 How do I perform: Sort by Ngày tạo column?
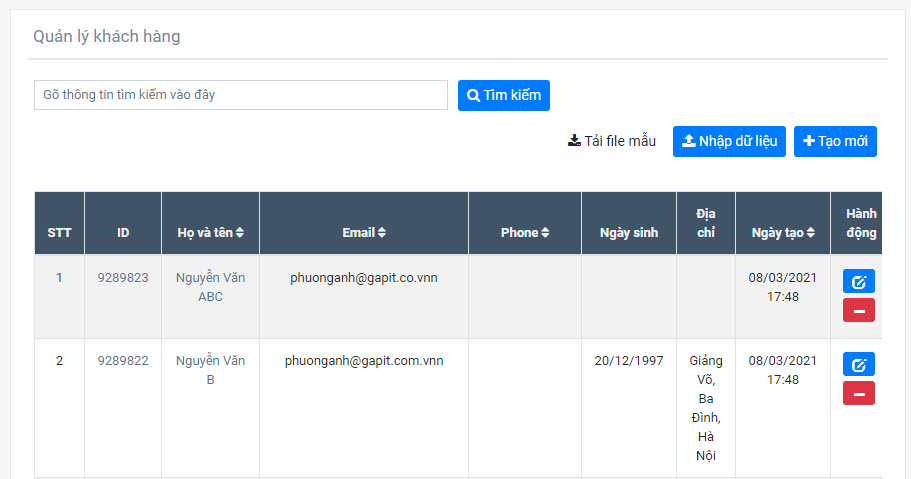click(783, 233)
